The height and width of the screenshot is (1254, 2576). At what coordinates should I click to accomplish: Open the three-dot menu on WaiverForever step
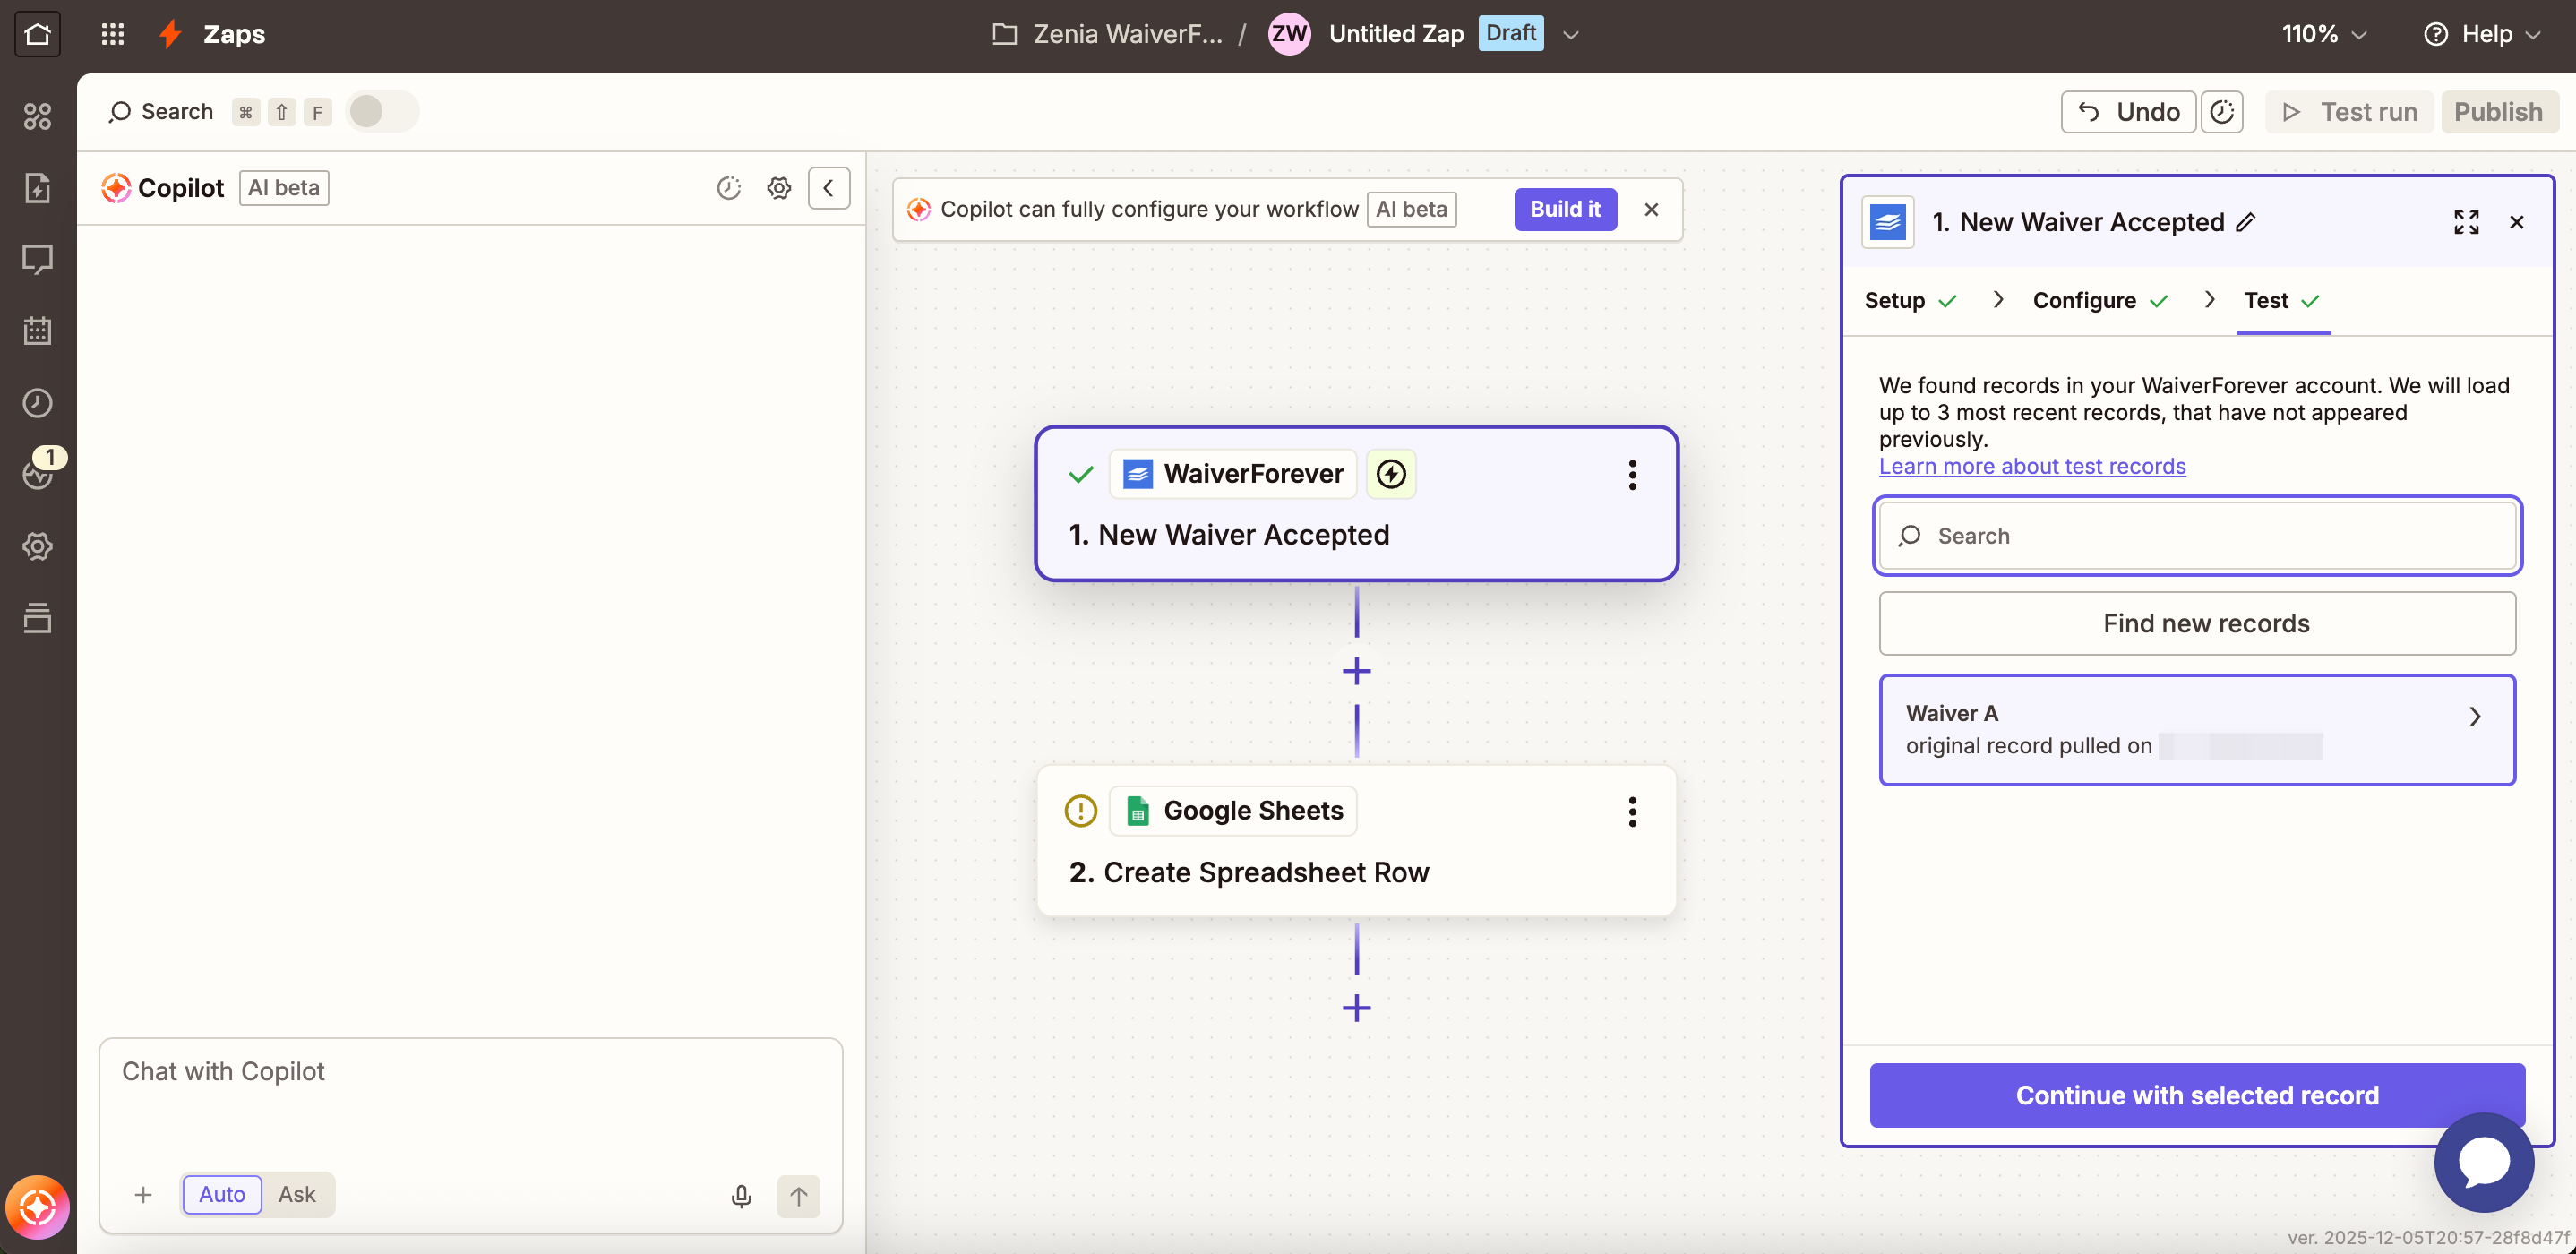pyautogui.click(x=1632, y=475)
